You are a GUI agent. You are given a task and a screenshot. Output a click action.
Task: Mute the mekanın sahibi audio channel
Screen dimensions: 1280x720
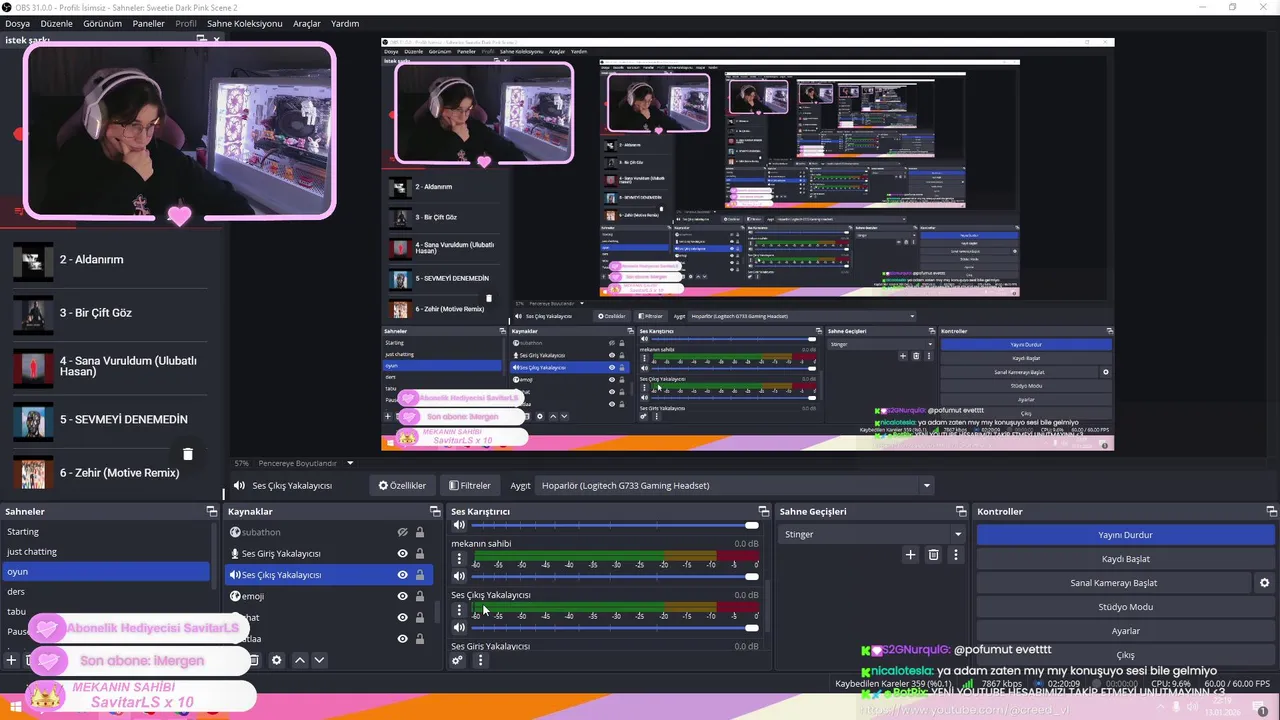pos(459,576)
